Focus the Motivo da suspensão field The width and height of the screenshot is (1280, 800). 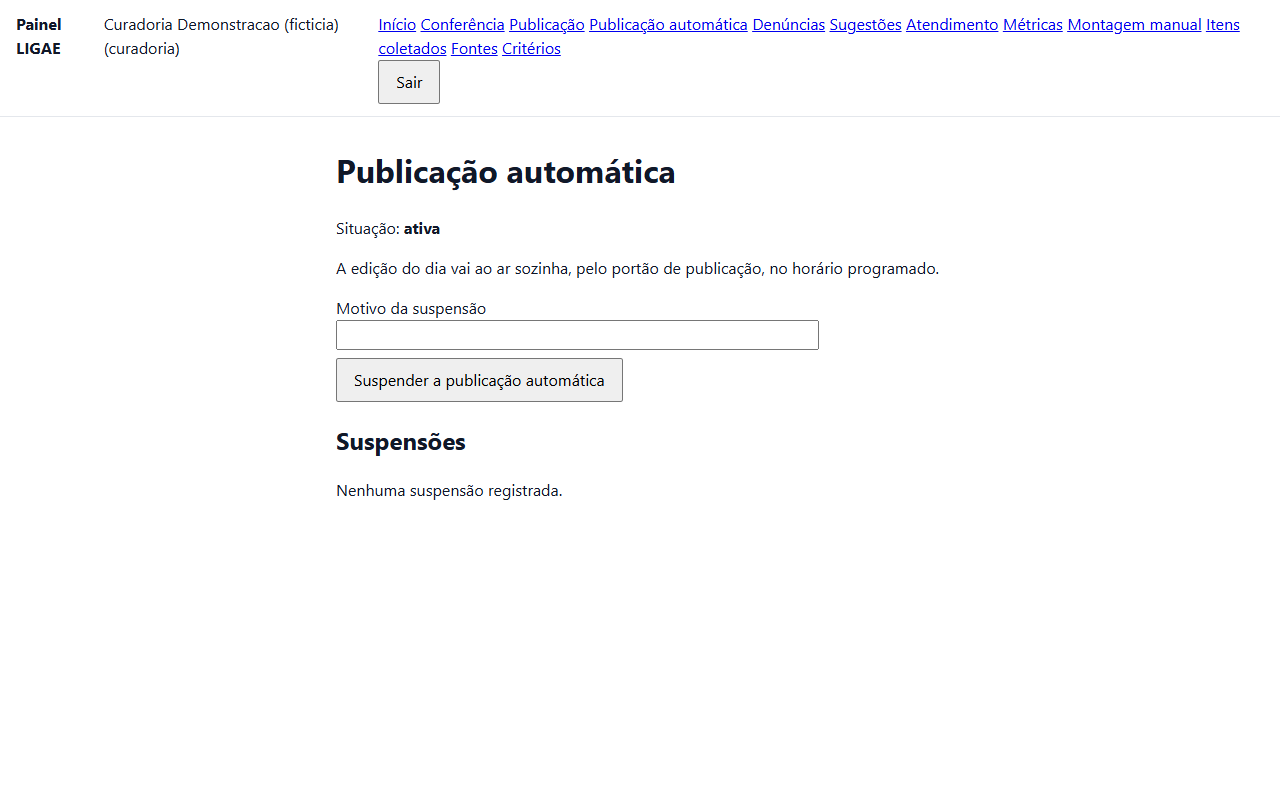[x=577, y=335]
